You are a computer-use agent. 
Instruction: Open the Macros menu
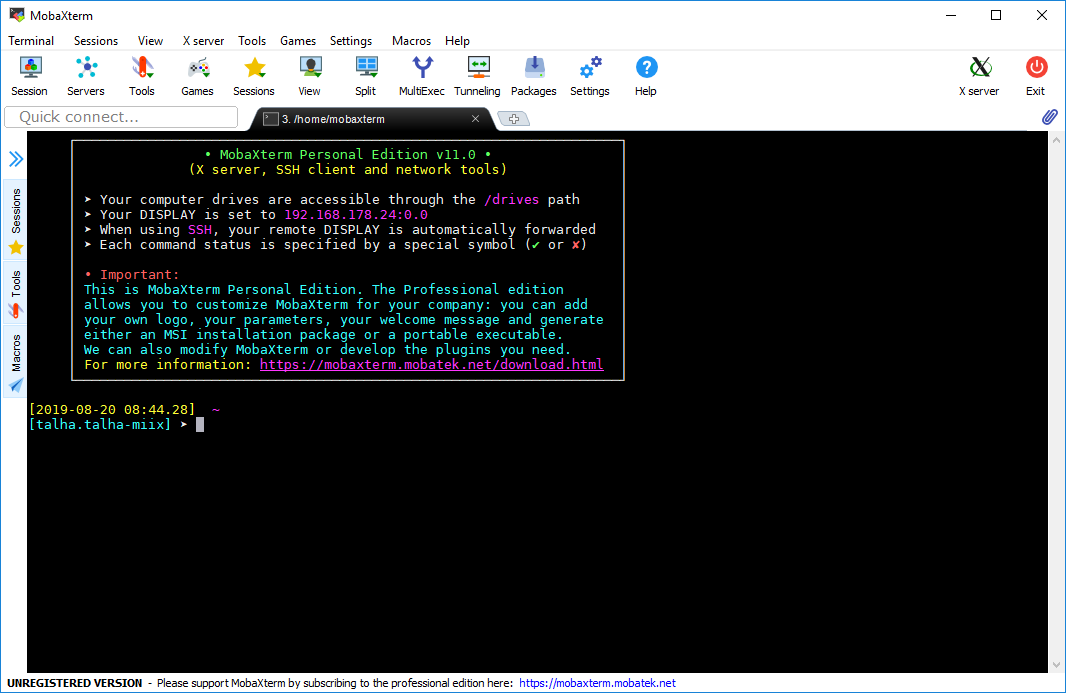411,41
